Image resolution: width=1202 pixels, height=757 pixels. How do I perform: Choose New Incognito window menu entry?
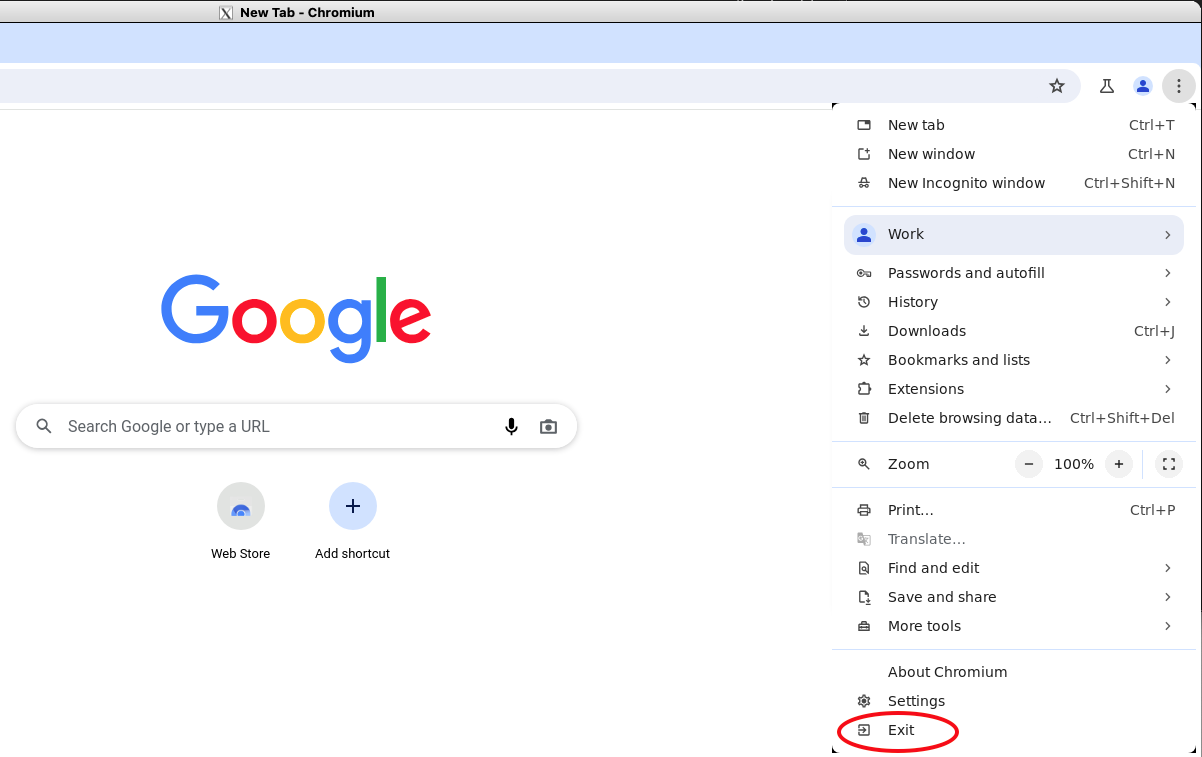(1014, 183)
